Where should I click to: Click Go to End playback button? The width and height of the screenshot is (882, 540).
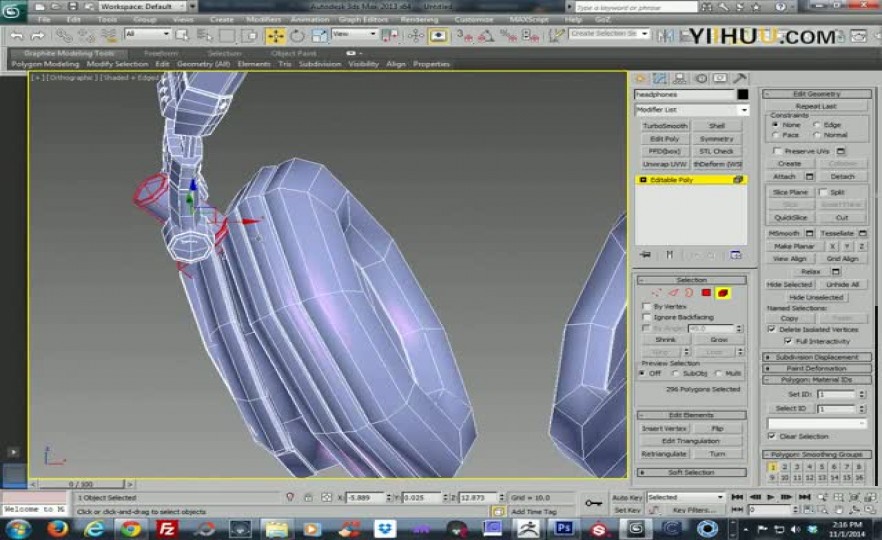[805, 497]
